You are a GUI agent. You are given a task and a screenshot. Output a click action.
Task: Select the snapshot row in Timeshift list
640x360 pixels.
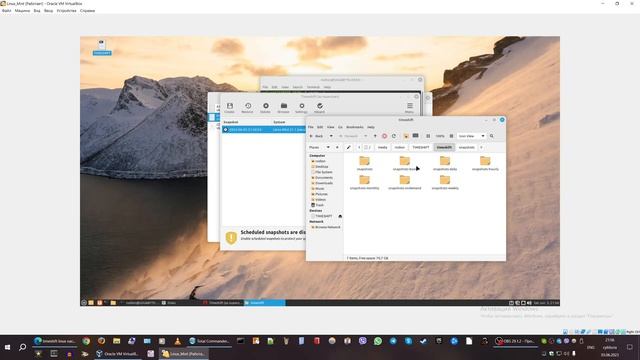264,129
